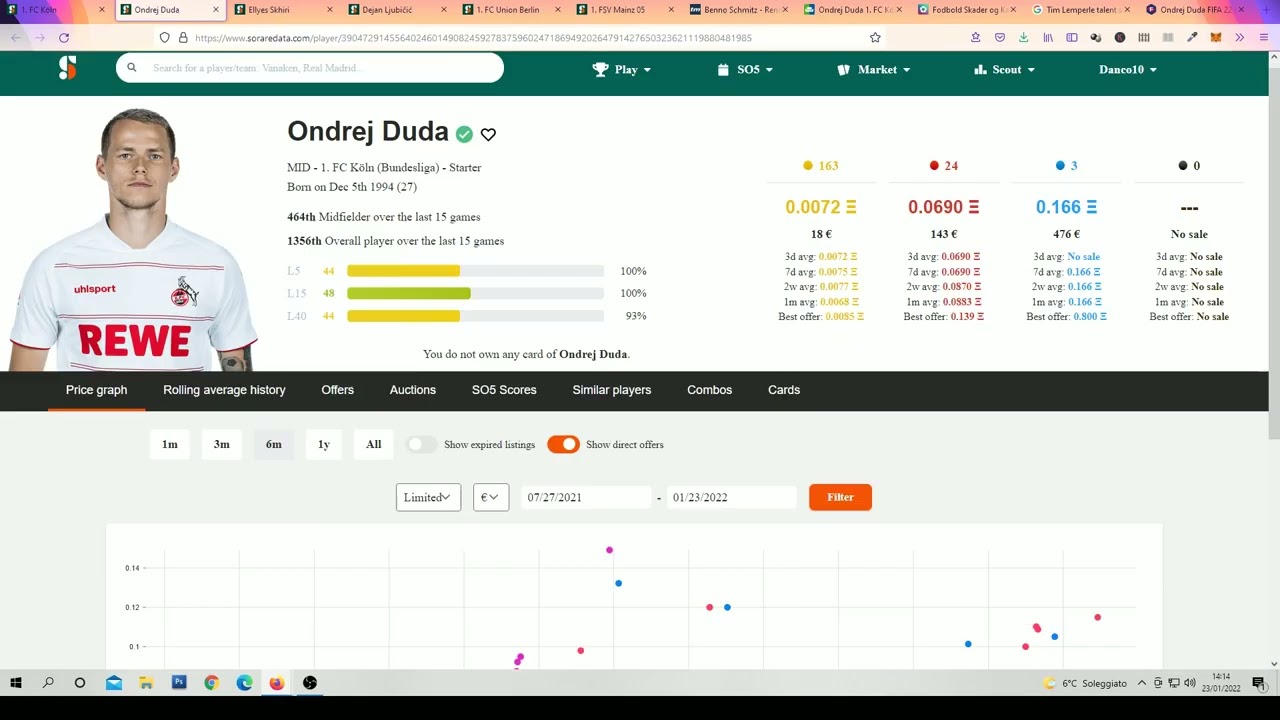Click the browser URL address bar
The image size is (1280, 720).
tap(520, 37)
